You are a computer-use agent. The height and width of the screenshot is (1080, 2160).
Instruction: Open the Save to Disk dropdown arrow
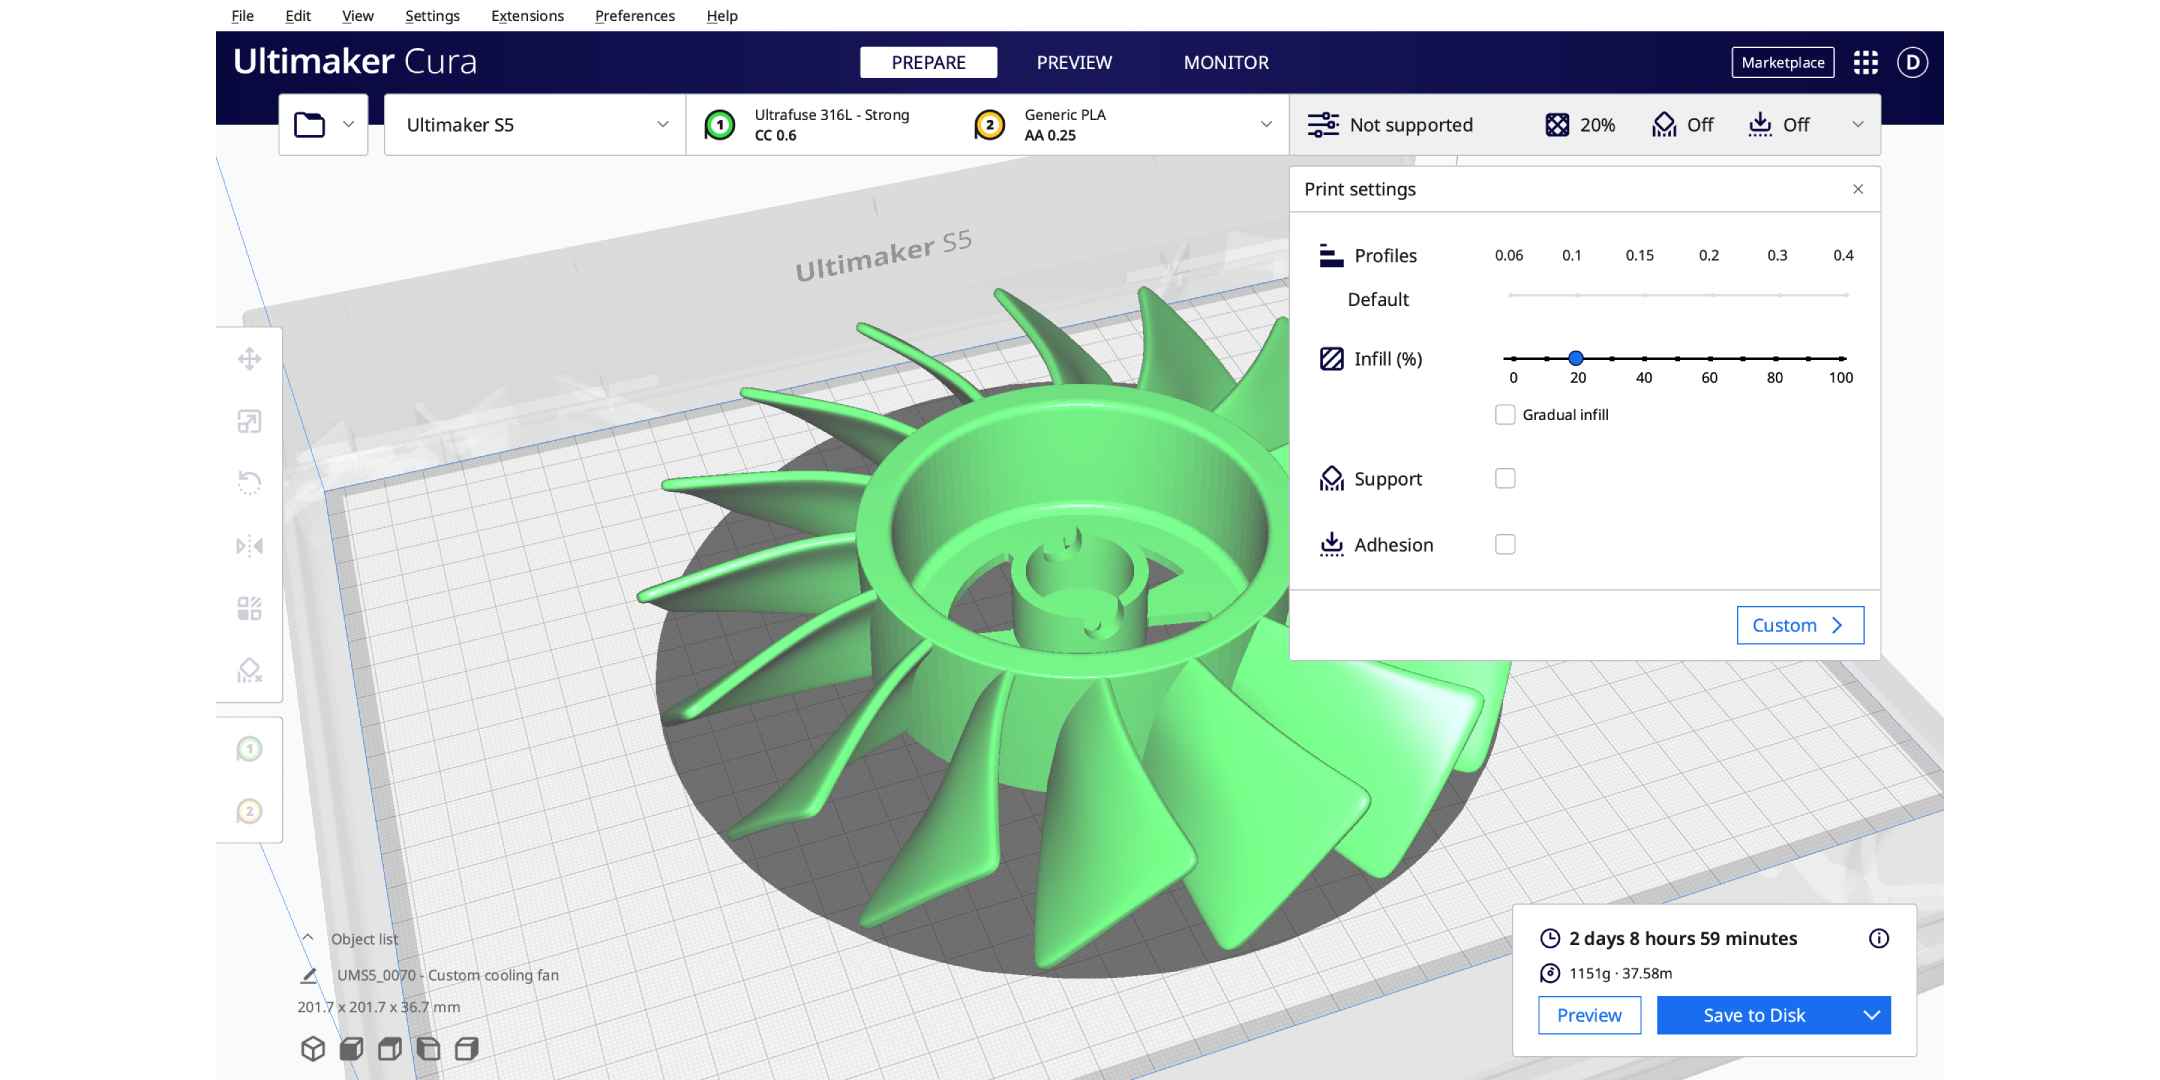tap(1871, 1015)
